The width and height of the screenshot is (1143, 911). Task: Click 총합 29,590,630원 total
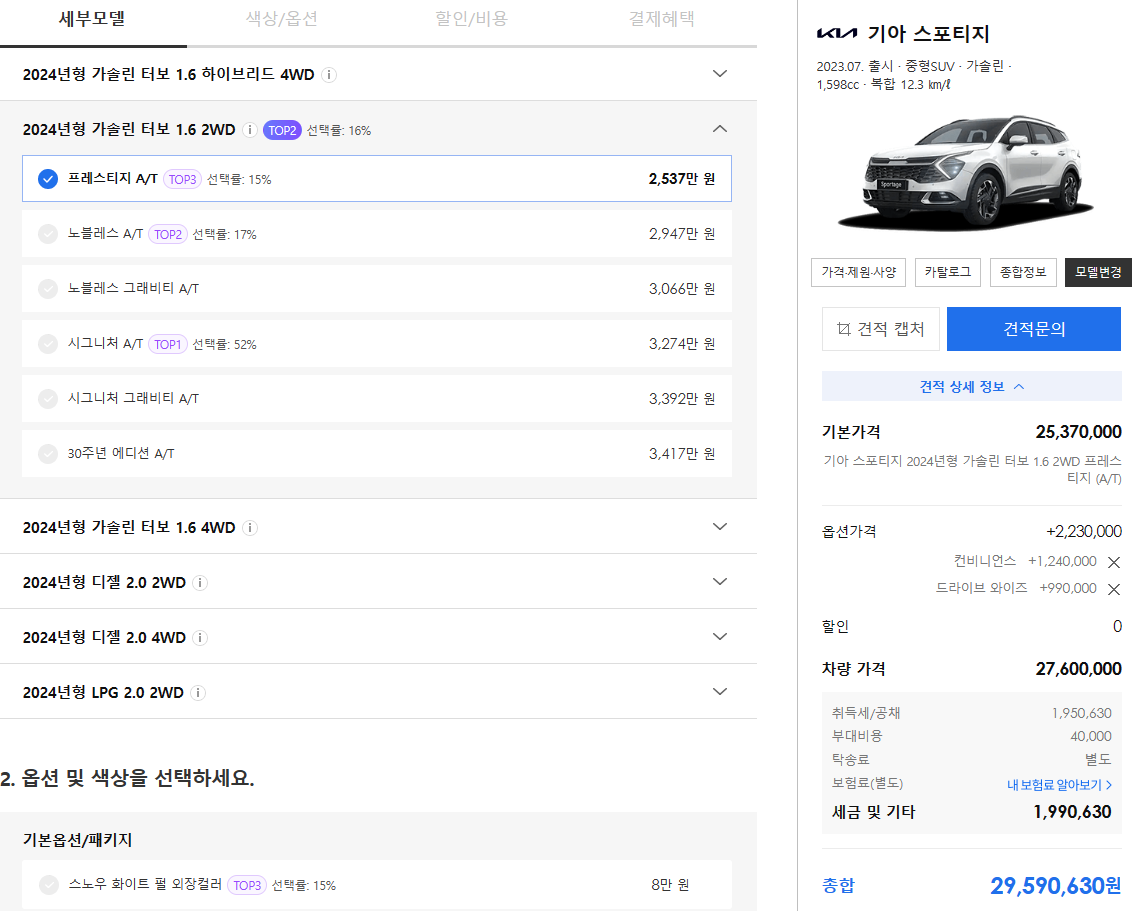(1056, 886)
